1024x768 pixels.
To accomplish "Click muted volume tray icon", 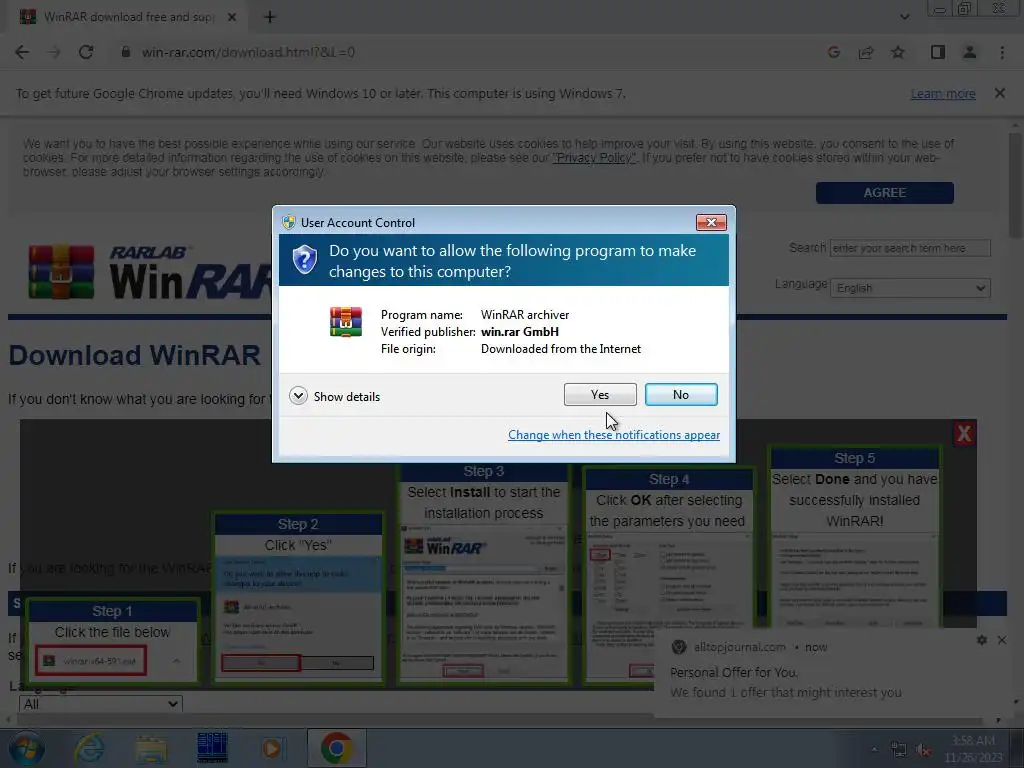I will 923,750.
